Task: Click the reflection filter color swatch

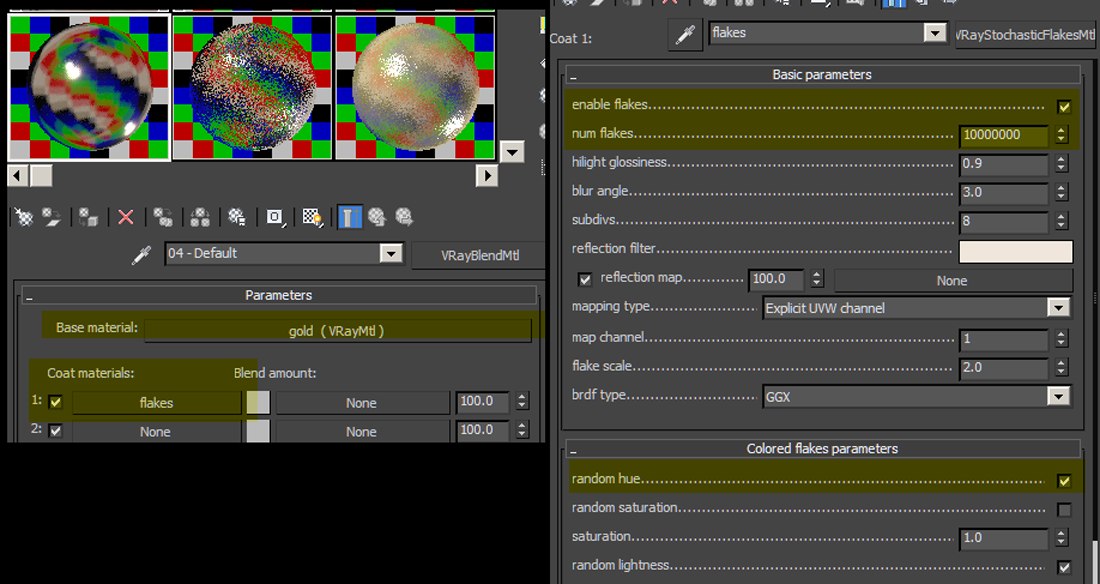Action: pos(1016,250)
